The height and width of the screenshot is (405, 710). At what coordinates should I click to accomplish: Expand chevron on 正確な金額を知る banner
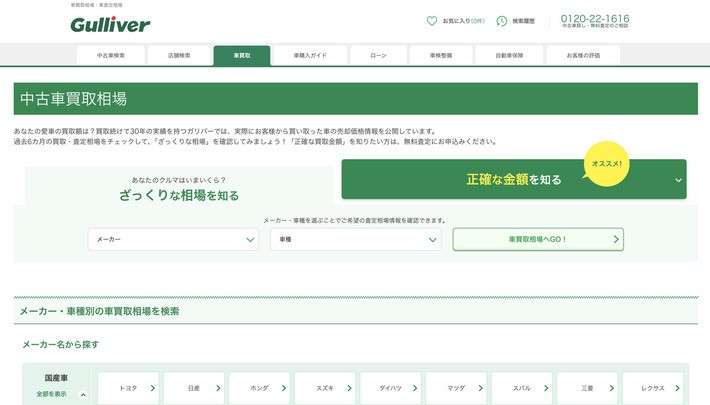[x=678, y=180]
